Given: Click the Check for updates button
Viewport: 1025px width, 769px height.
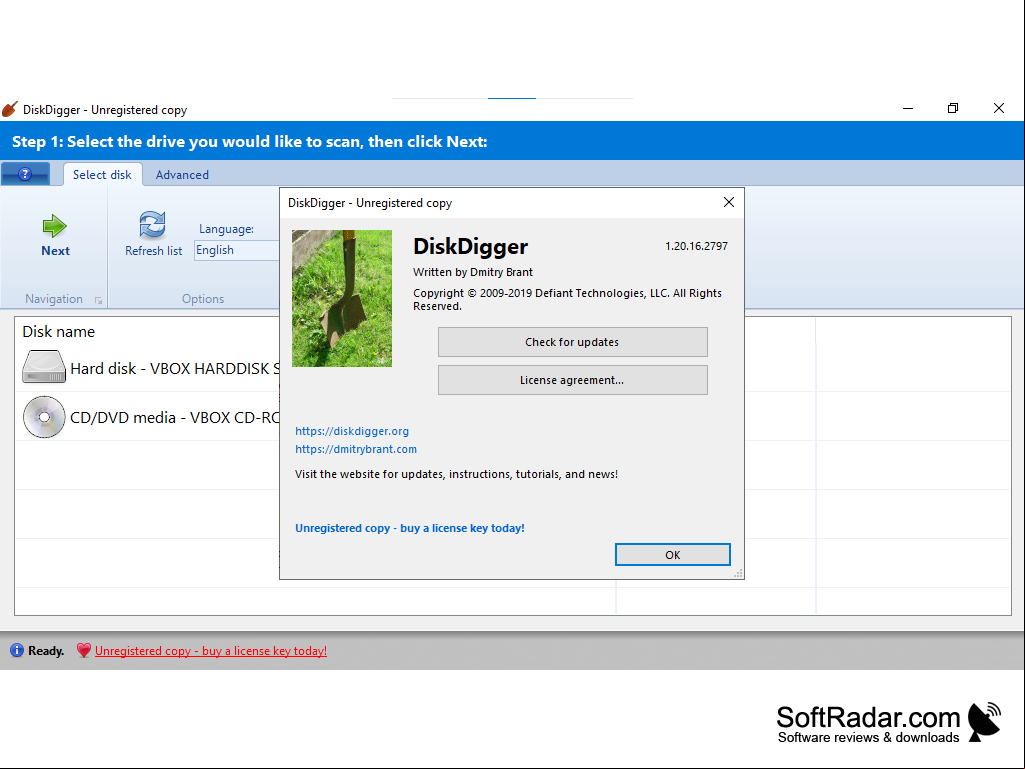Looking at the screenshot, I should coord(573,342).
